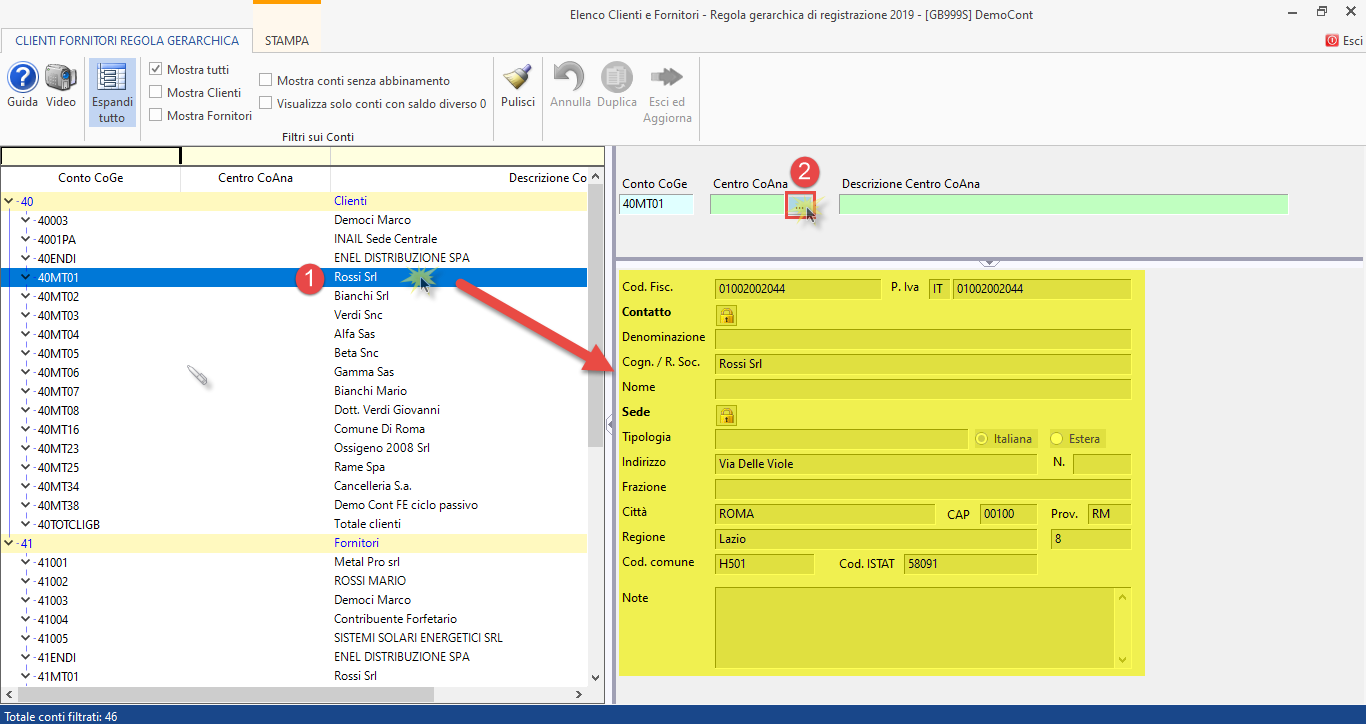Open the Centro CoAna lookup button

[x=799, y=205]
